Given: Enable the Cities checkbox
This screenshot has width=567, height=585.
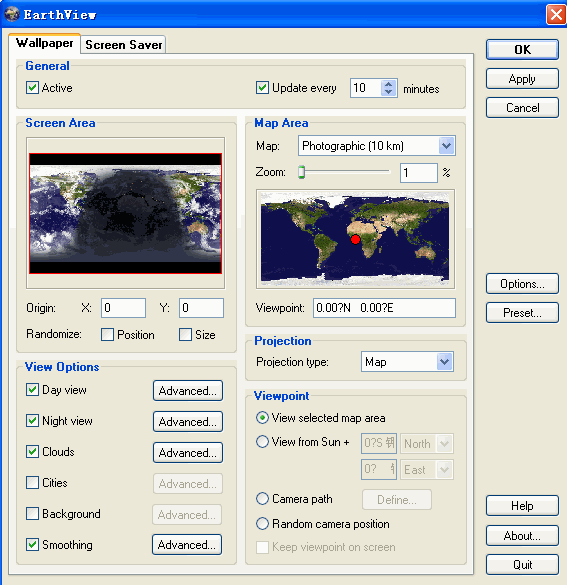Looking at the screenshot, I should (32, 482).
